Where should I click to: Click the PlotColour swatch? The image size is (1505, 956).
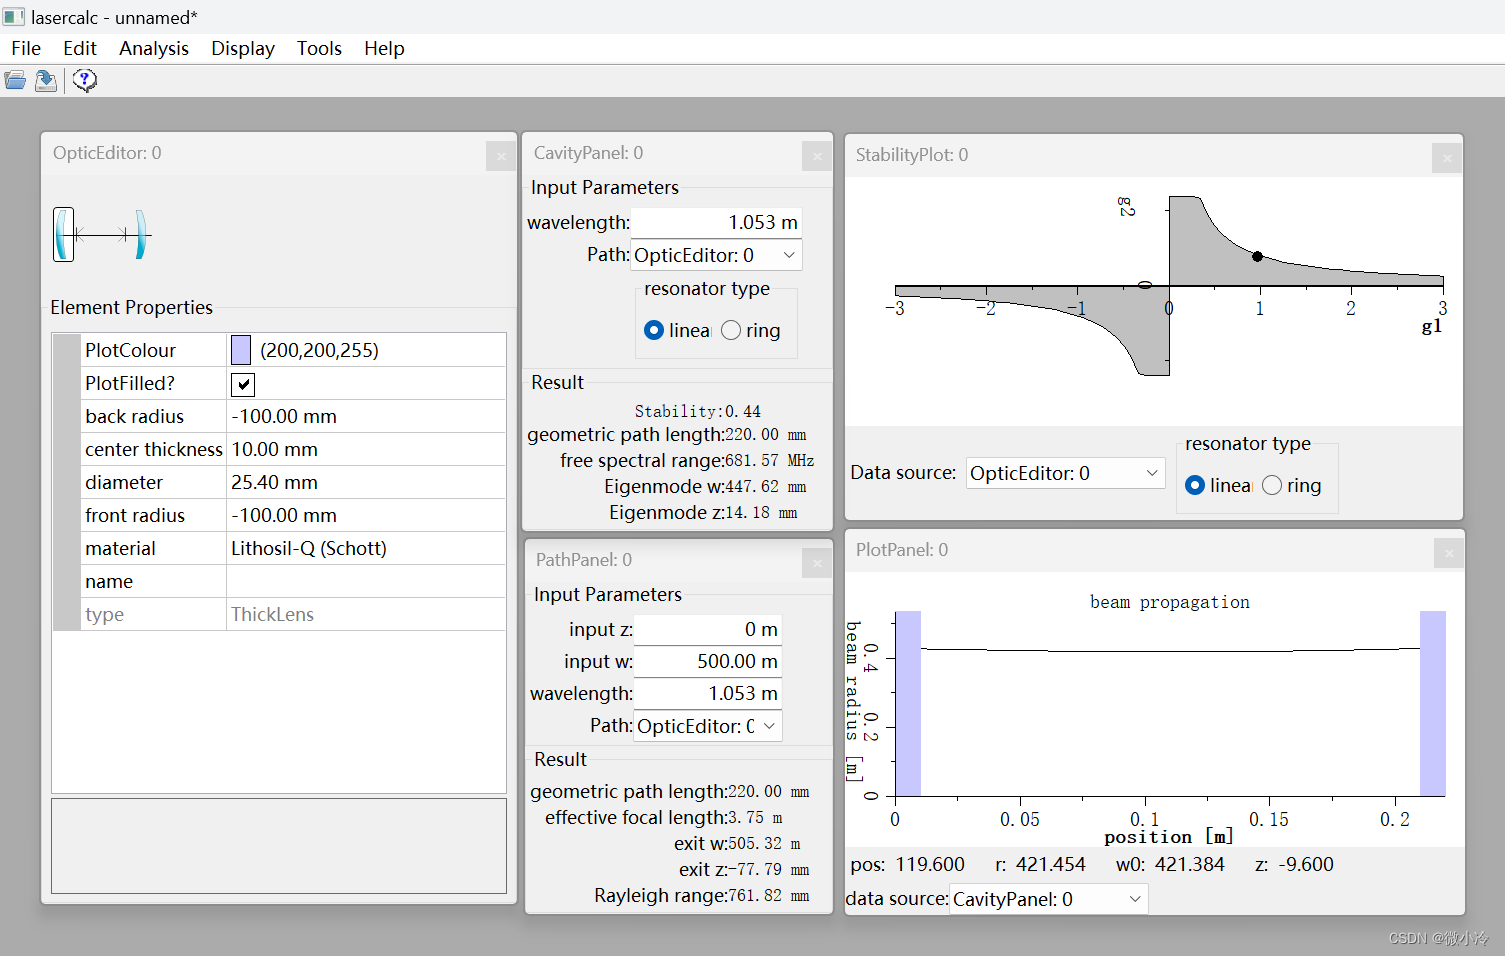tap(241, 350)
